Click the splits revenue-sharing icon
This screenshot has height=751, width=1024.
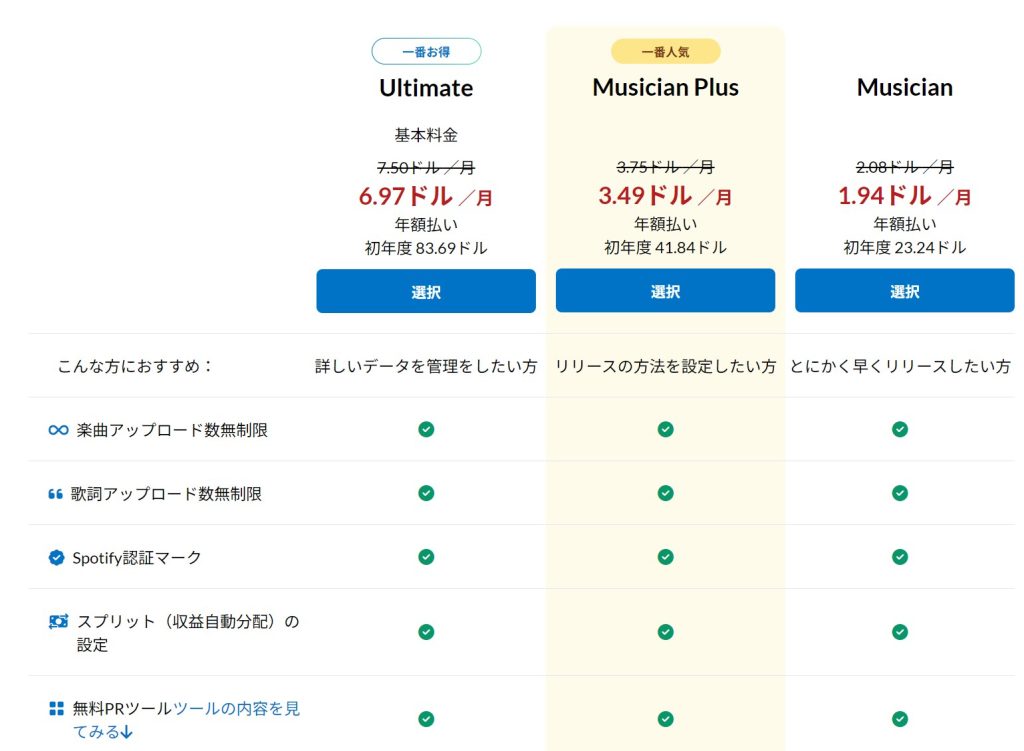point(57,622)
